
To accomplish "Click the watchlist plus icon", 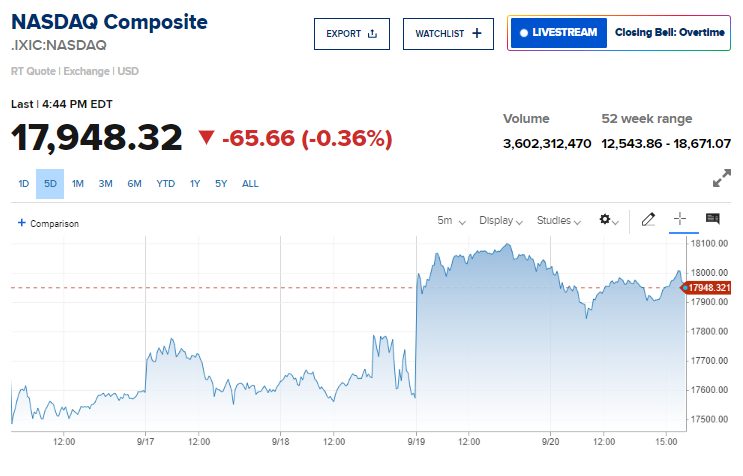I will [476, 33].
